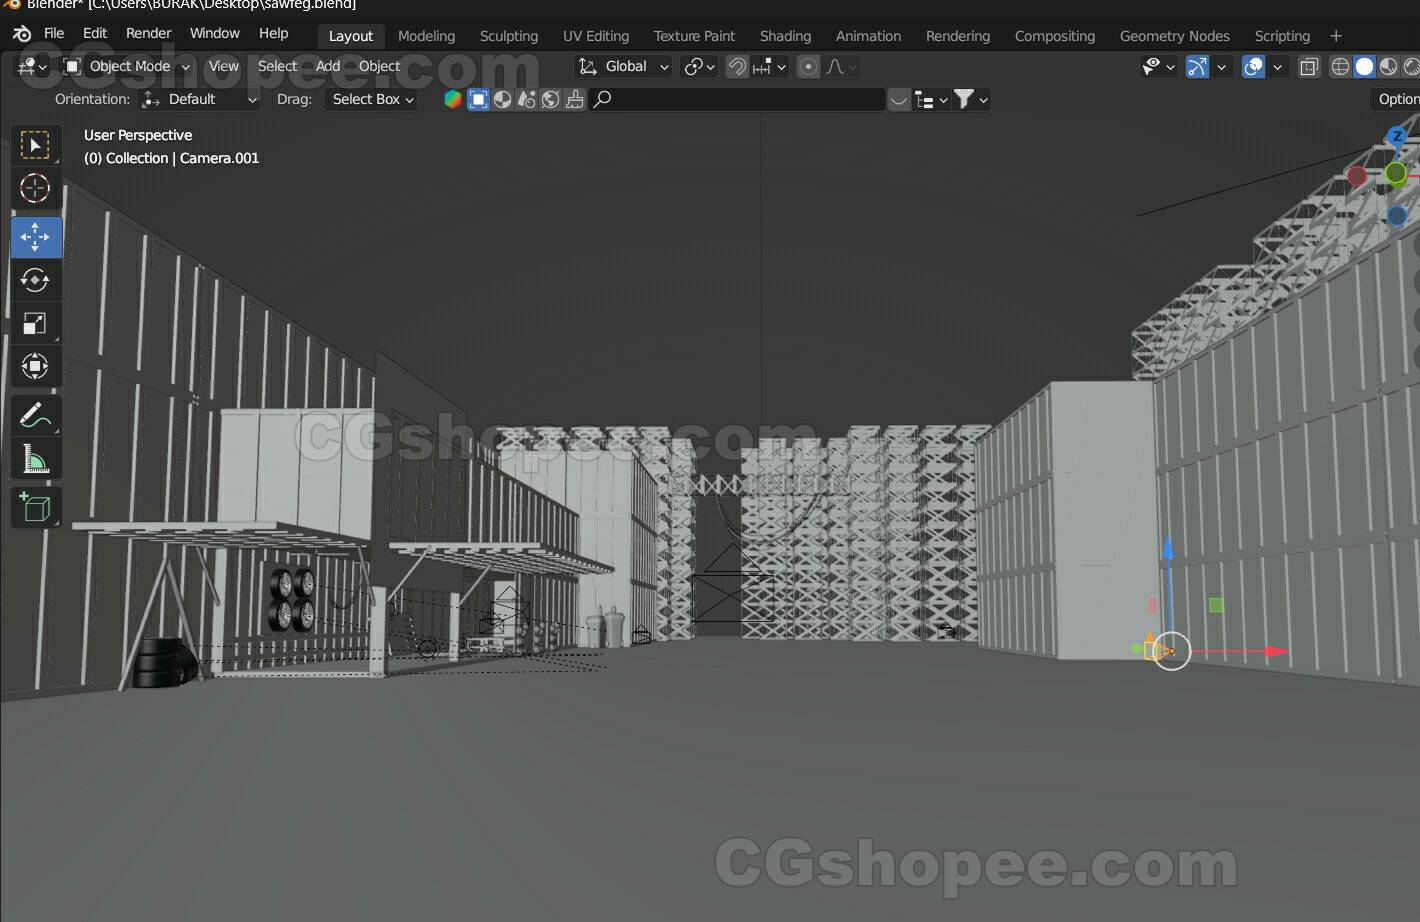Click the globe world icon in icon row

click(550, 99)
